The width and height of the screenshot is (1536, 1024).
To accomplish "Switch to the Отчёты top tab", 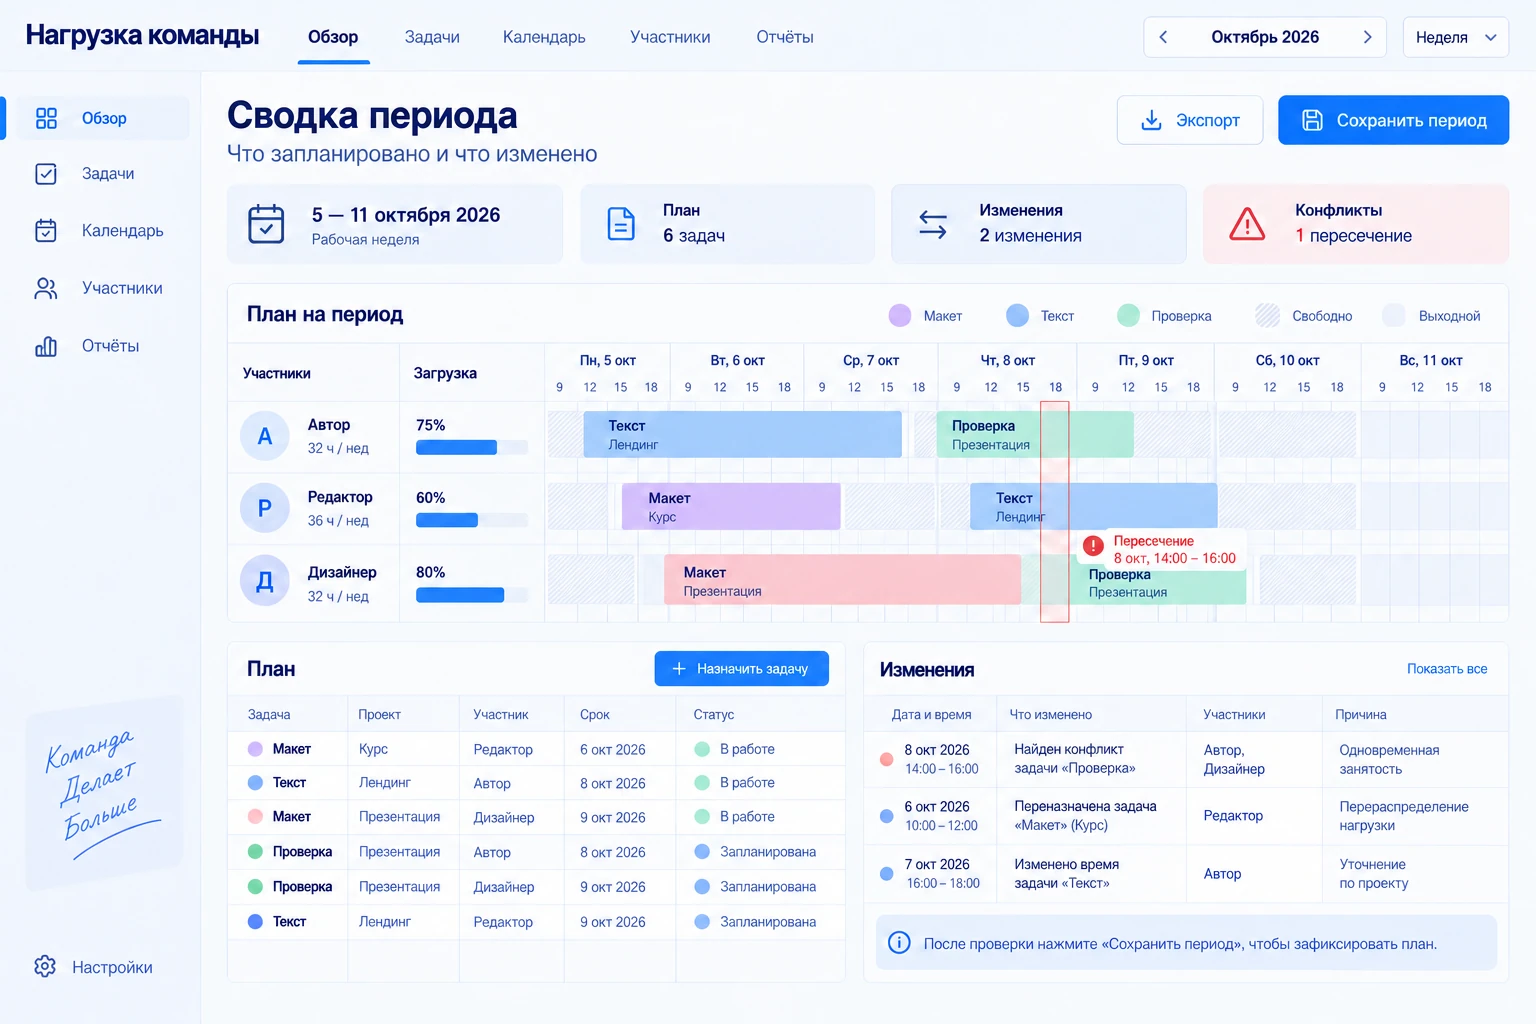I will 785,37.
